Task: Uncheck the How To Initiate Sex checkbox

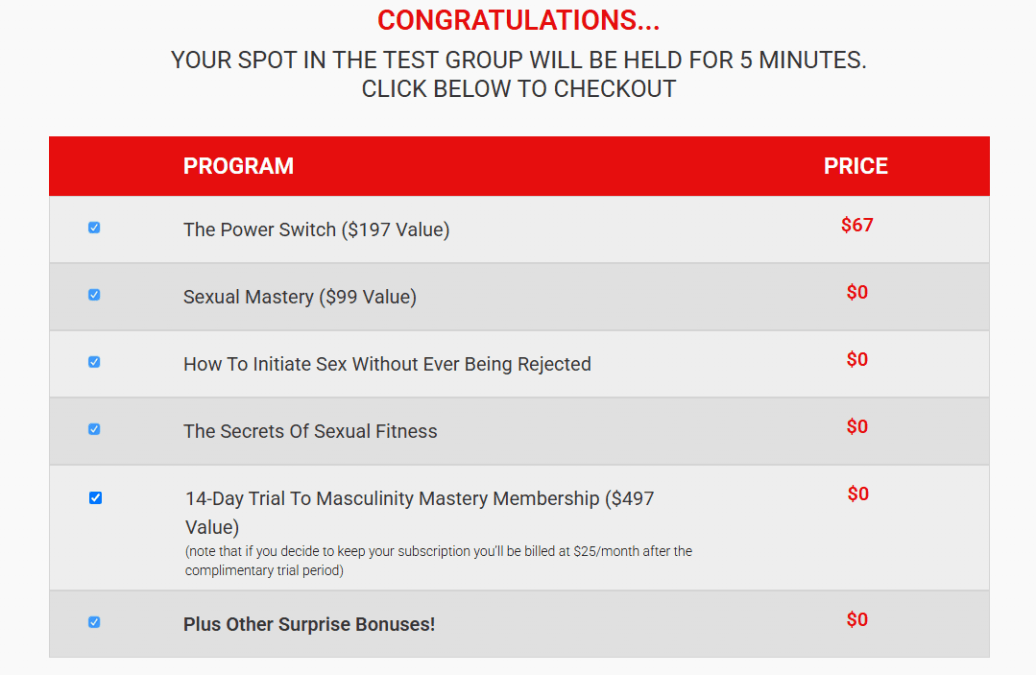Action: point(94,362)
